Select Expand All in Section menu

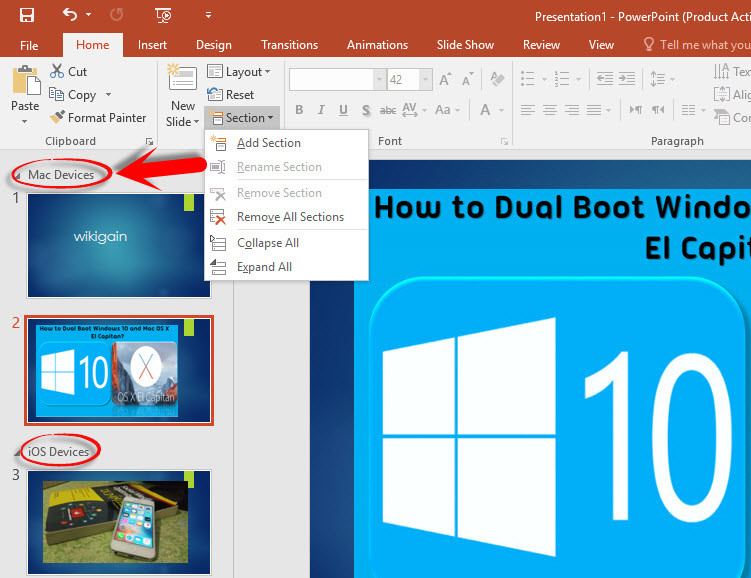287,267
